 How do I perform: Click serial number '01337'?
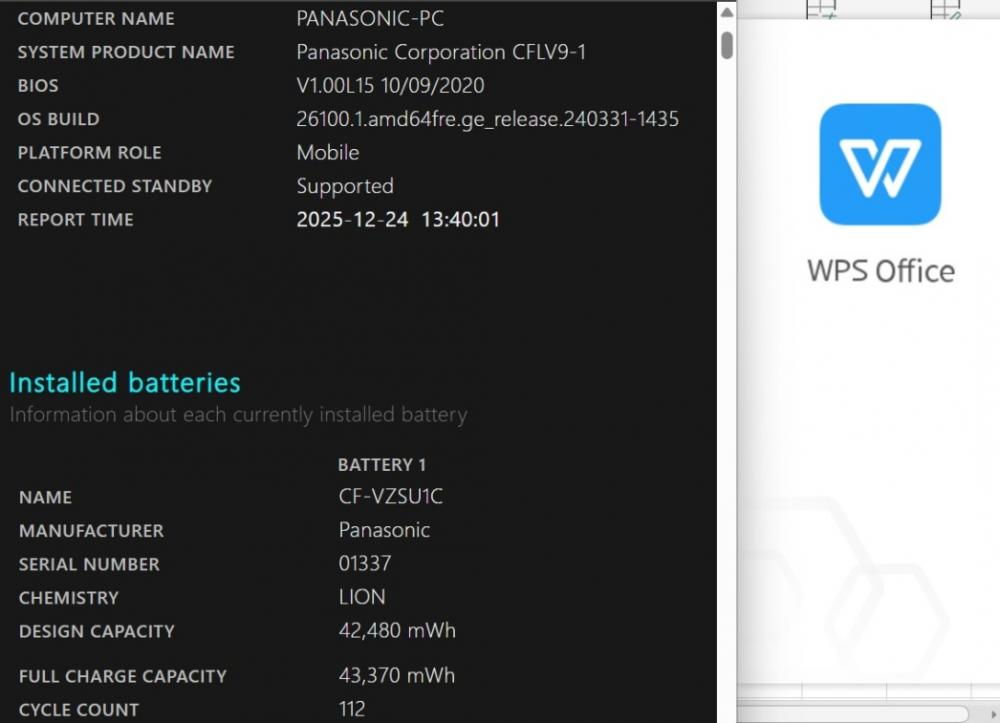point(365,564)
